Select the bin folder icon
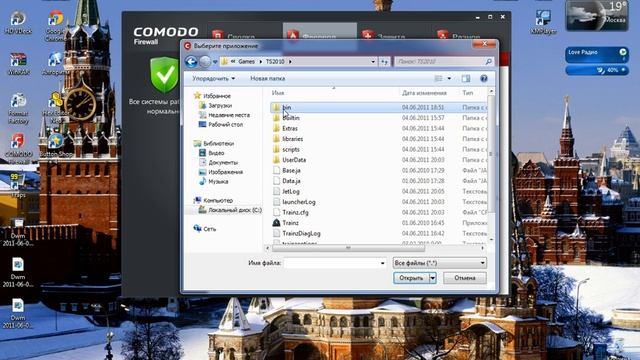This screenshot has height=360, width=640. pos(276,107)
